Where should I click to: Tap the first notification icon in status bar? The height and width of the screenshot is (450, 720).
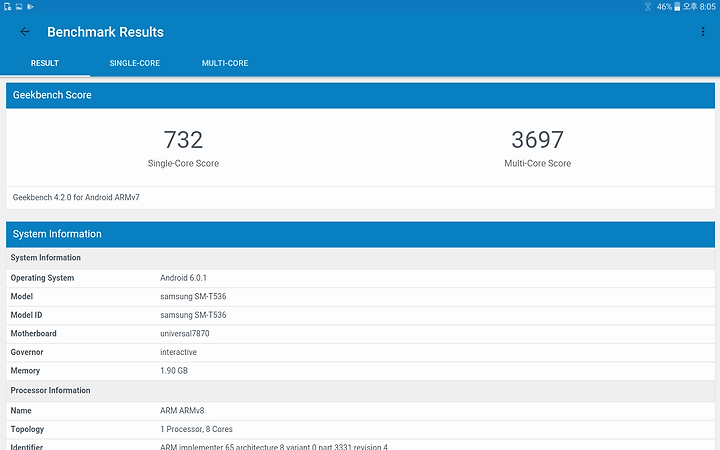pos(7,6)
